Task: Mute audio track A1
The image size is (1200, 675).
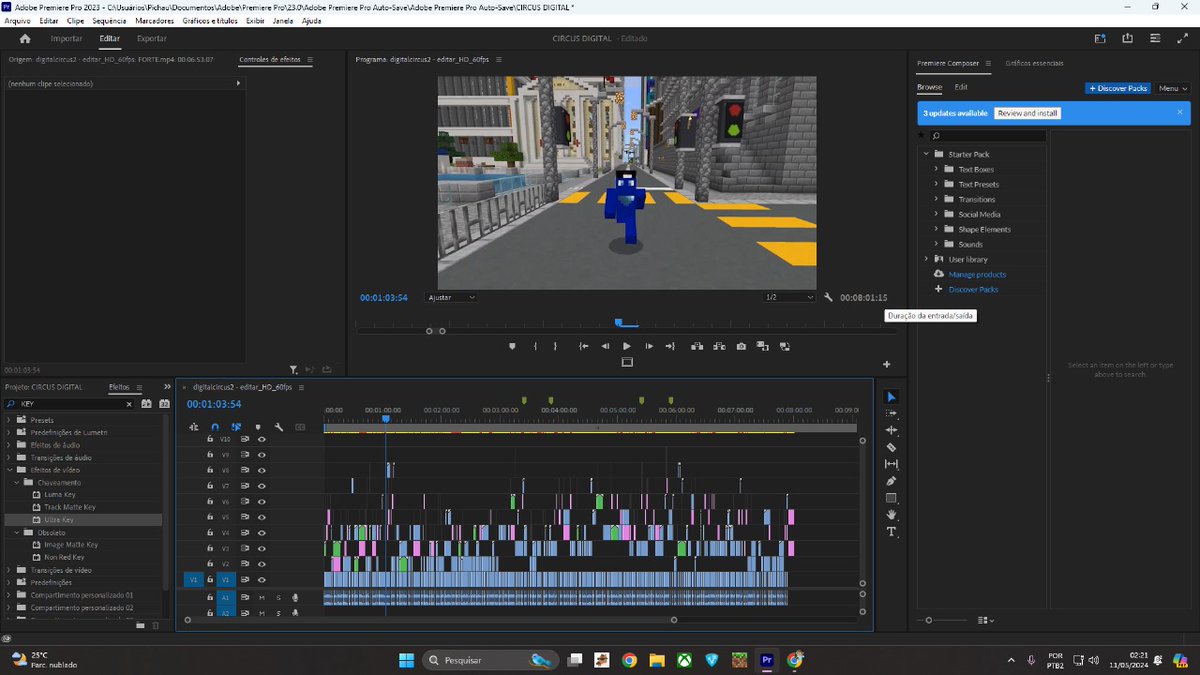Action: click(x=262, y=597)
